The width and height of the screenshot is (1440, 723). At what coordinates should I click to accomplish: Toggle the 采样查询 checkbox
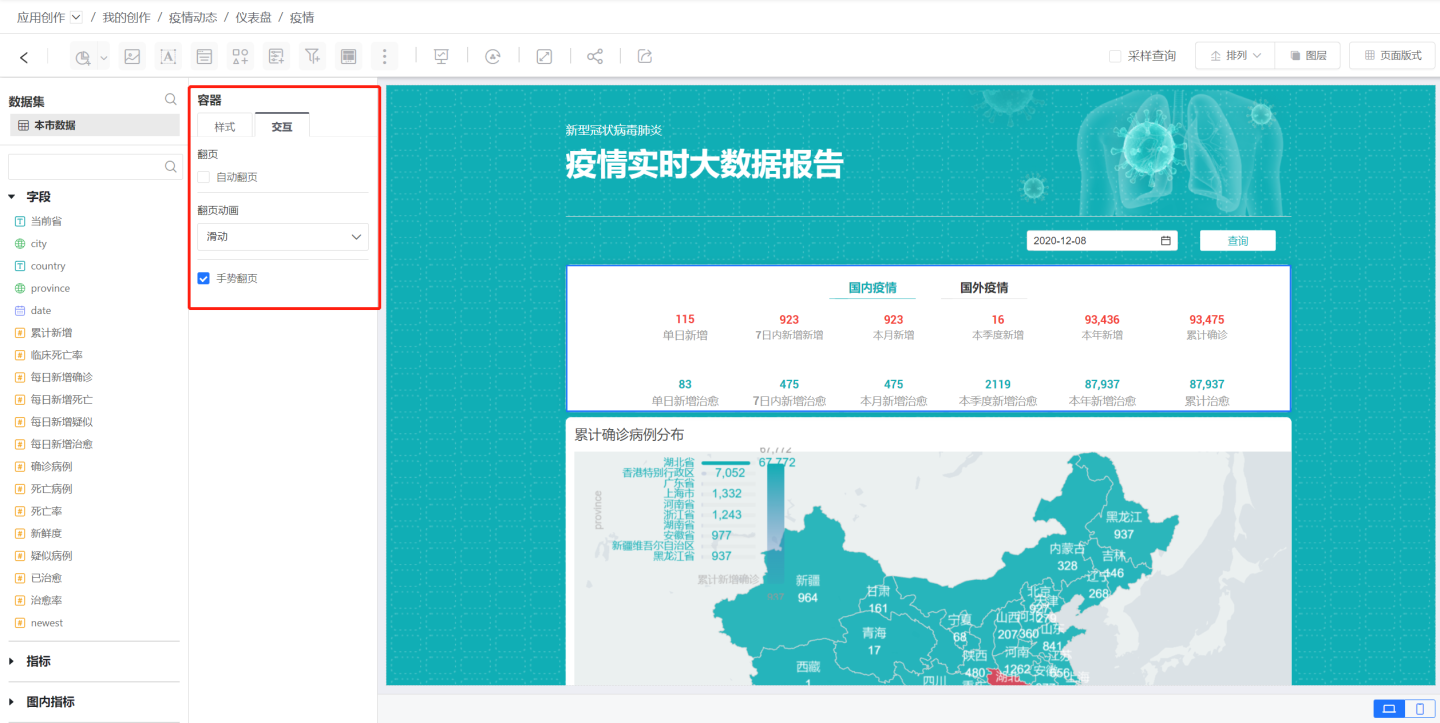pyautogui.click(x=1115, y=56)
